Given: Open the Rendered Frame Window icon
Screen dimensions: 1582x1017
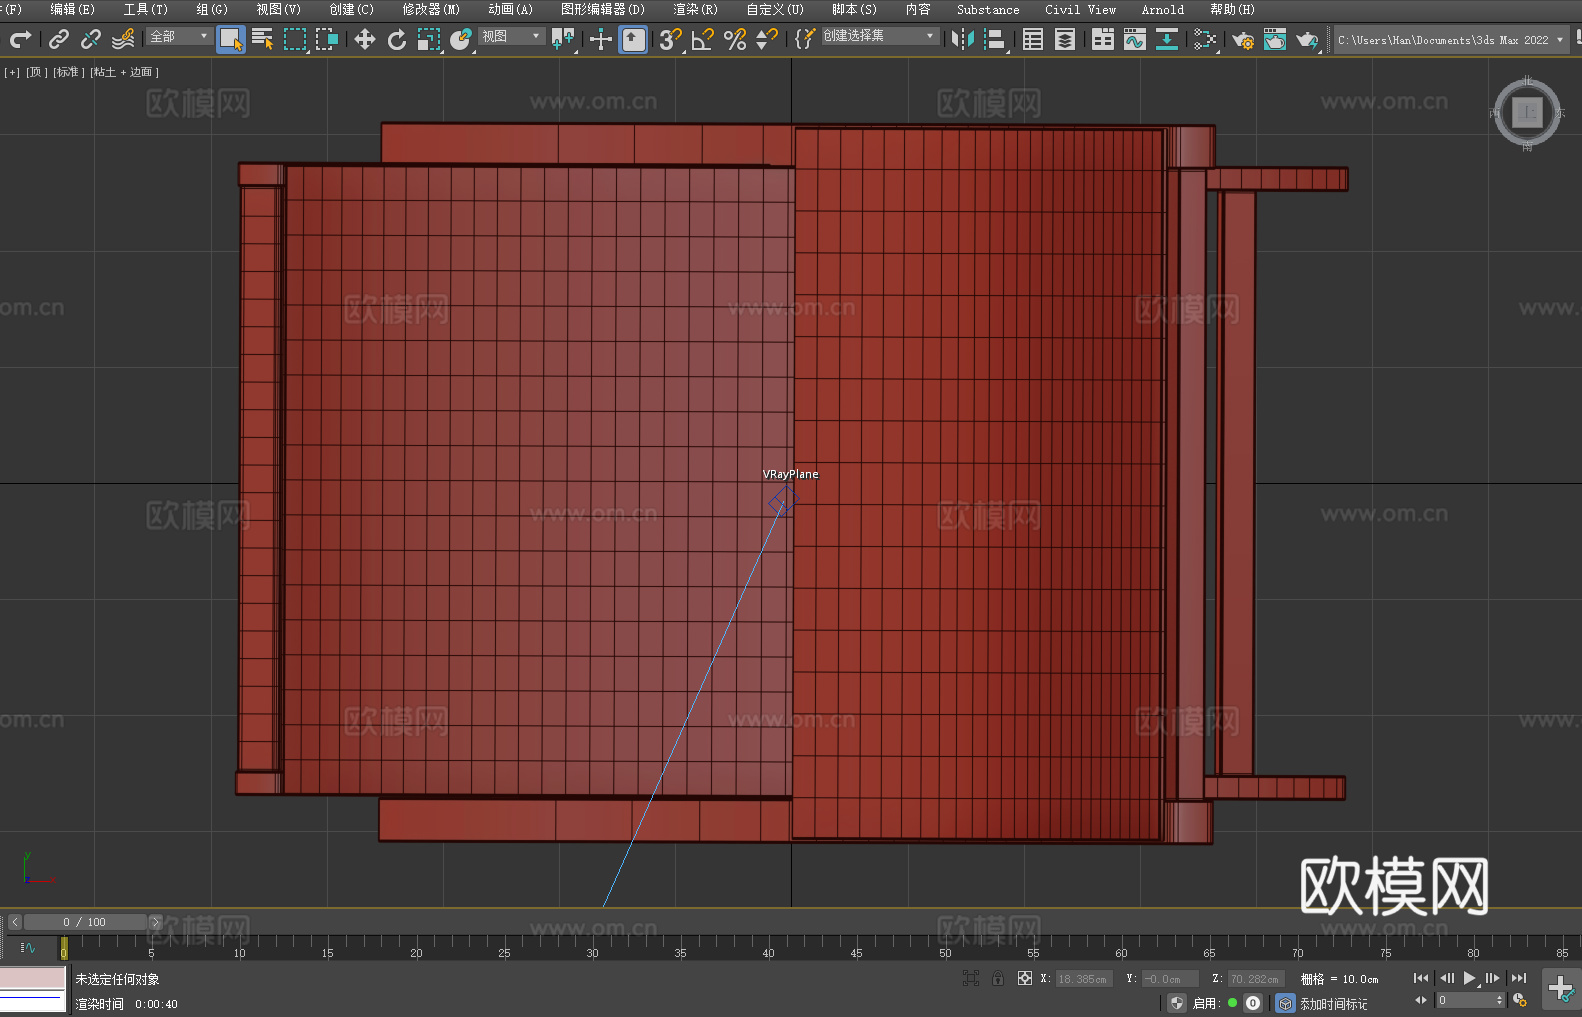Looking at the screenshot, I should click(x=1275, y=39).
